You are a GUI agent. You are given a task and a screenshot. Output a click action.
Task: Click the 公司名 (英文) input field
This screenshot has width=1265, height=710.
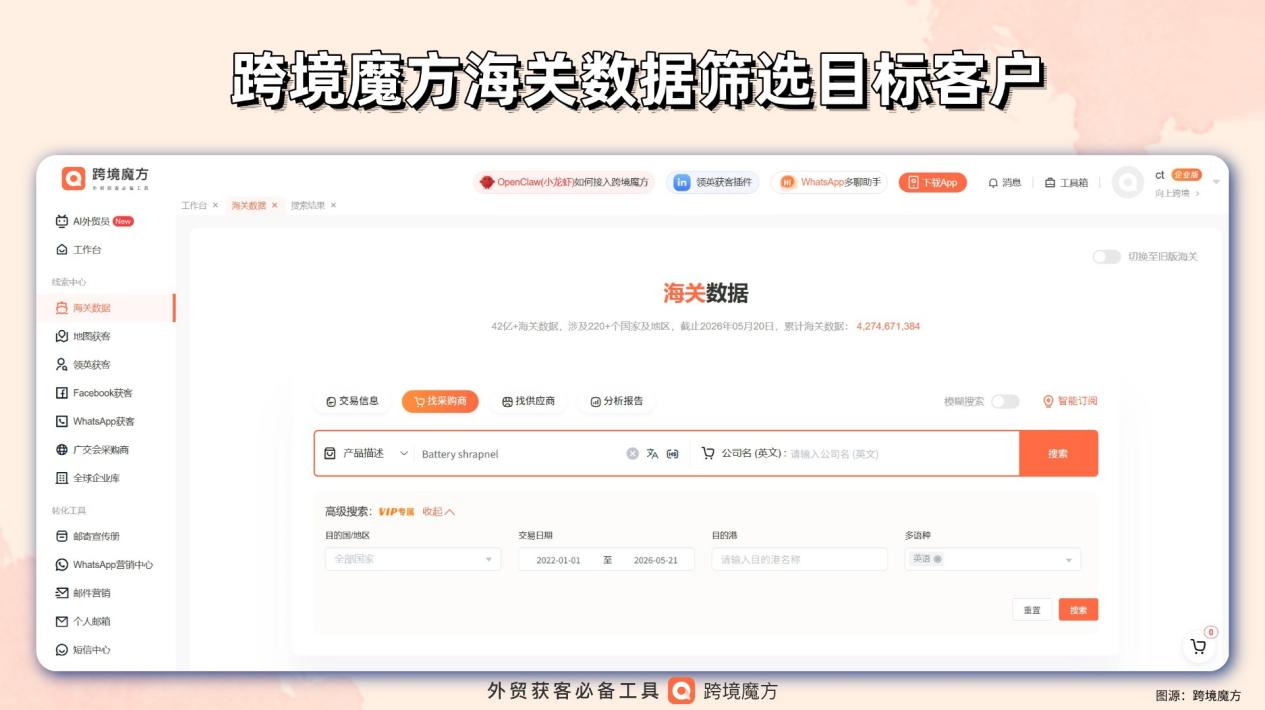coord(900,453)
